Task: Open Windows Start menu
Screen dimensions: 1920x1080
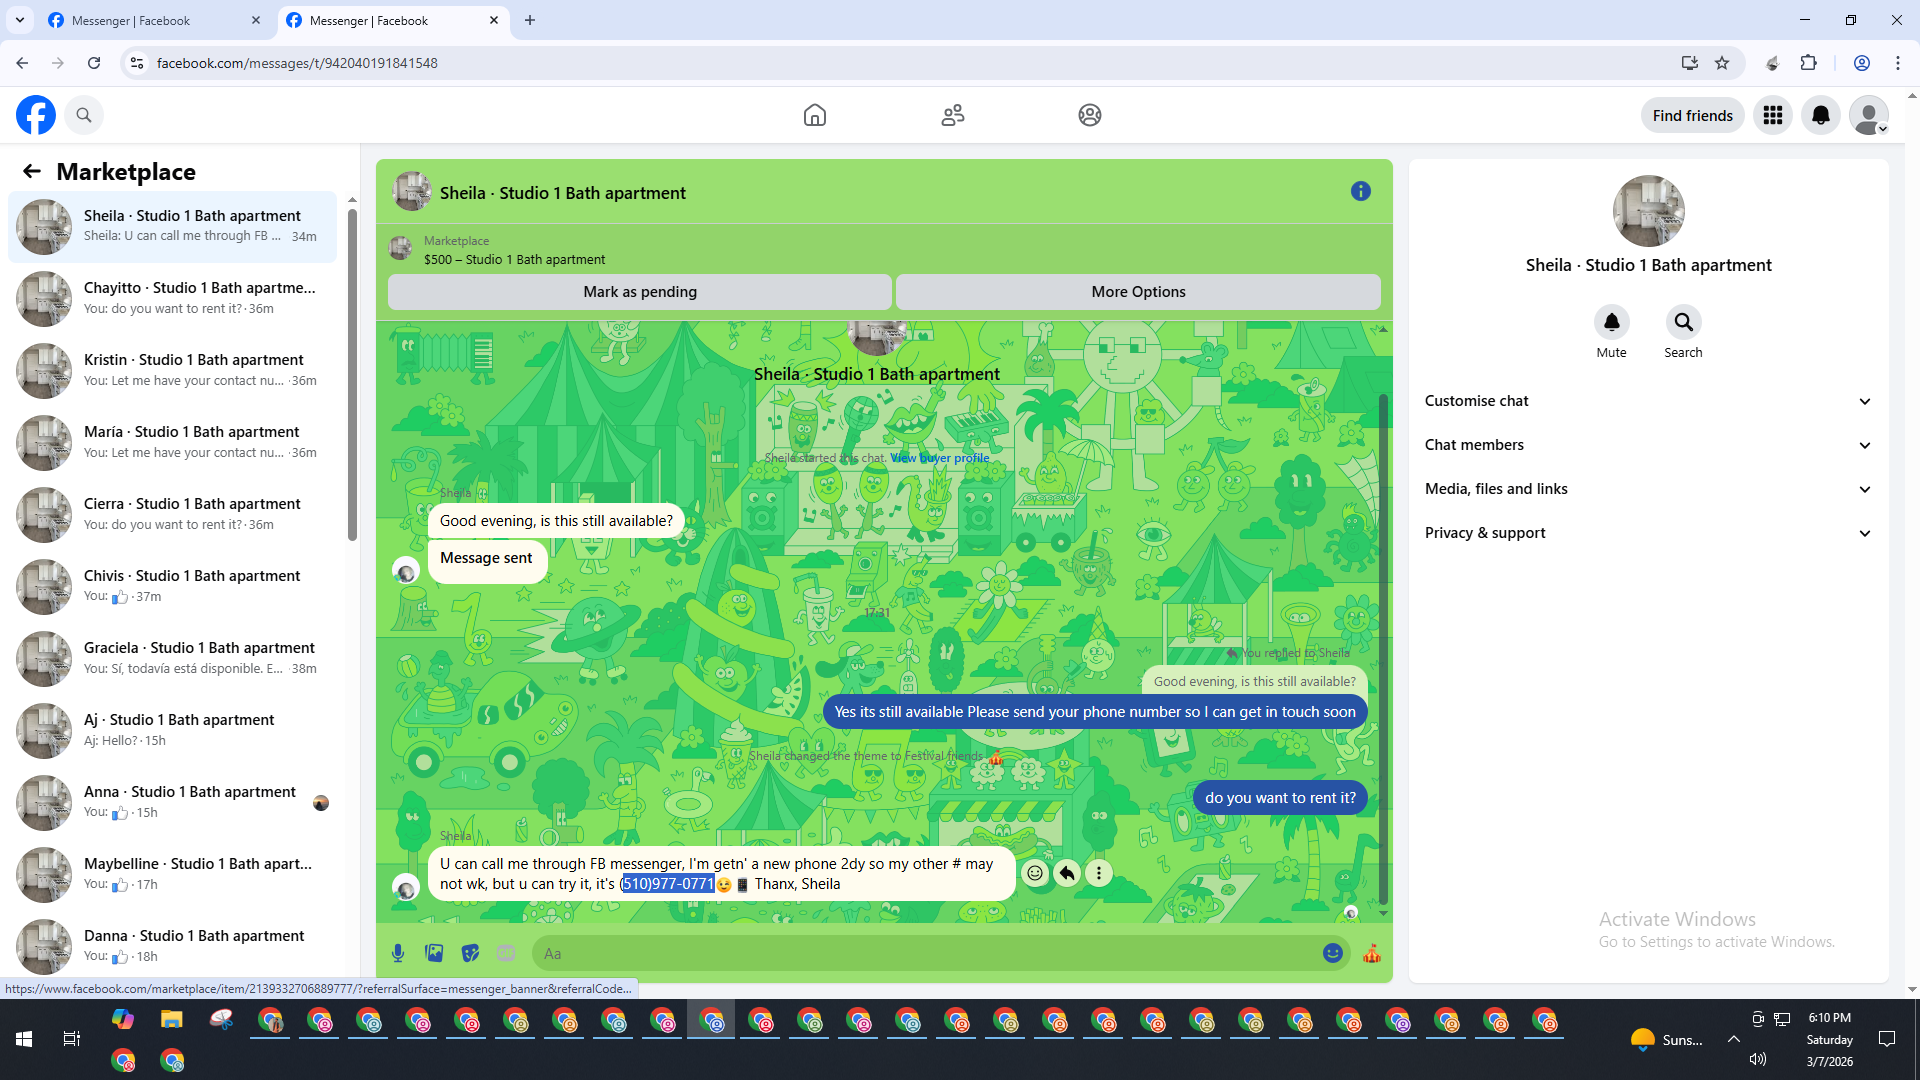Action: click(24, 1039)
